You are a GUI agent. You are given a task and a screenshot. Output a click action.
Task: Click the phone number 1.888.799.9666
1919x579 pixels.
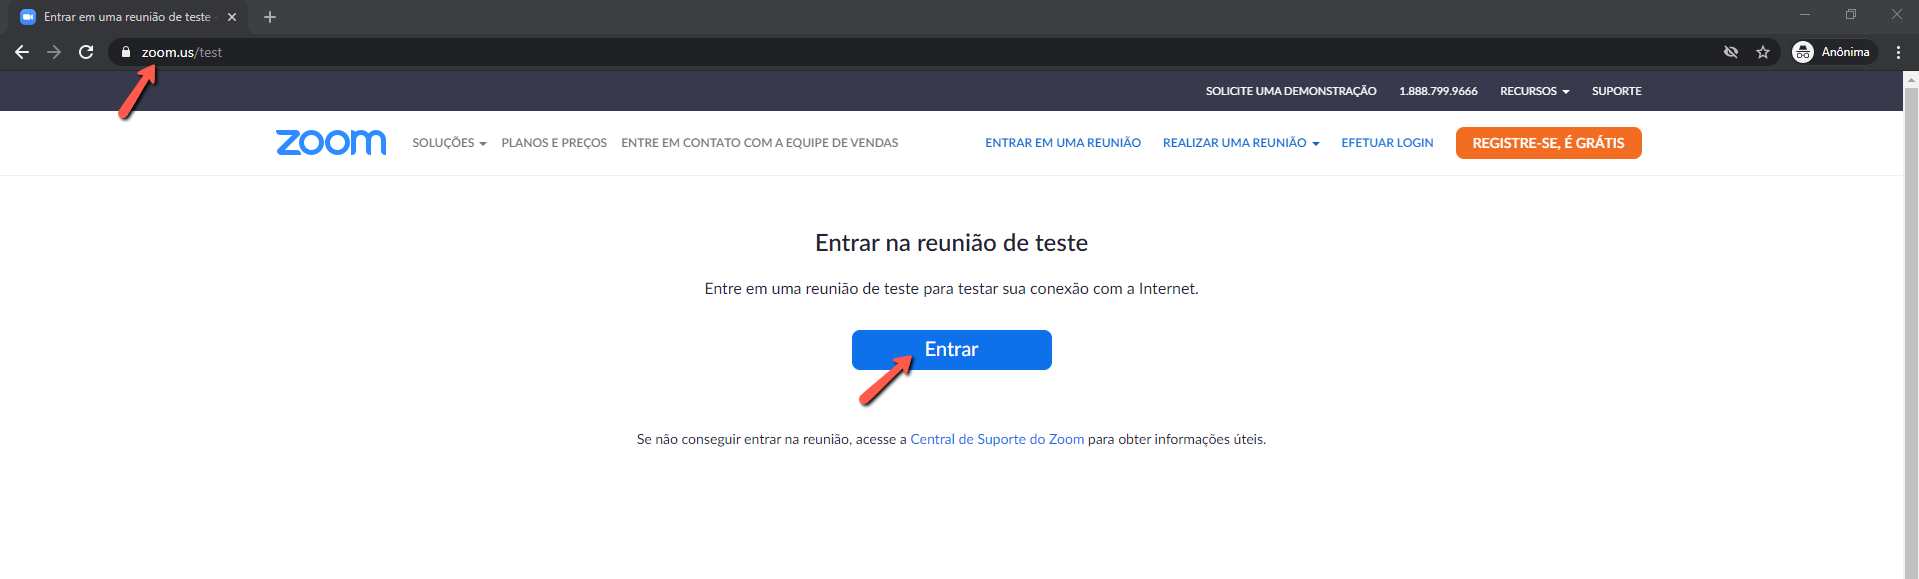(x=1438, y=91)
